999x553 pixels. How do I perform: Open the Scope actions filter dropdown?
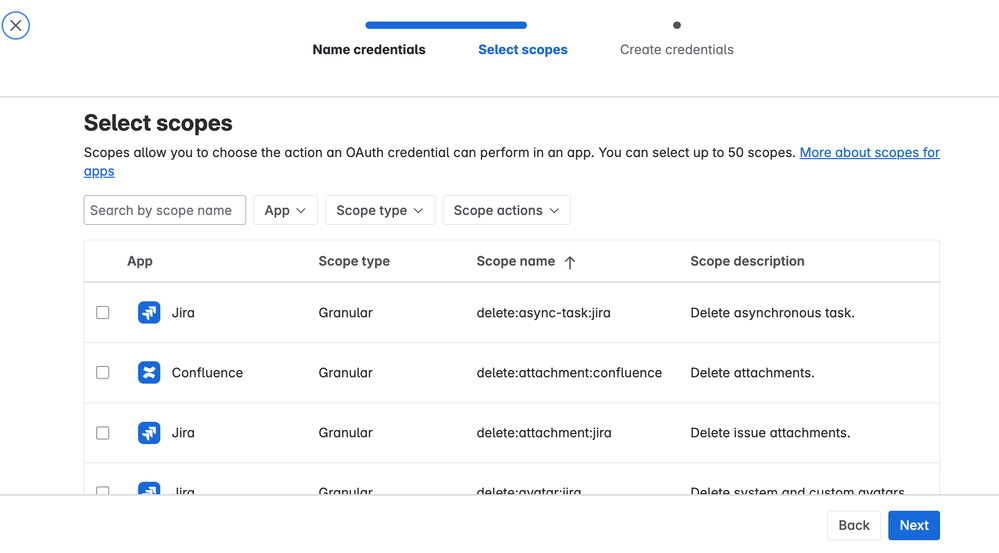[x=506, y=210]
